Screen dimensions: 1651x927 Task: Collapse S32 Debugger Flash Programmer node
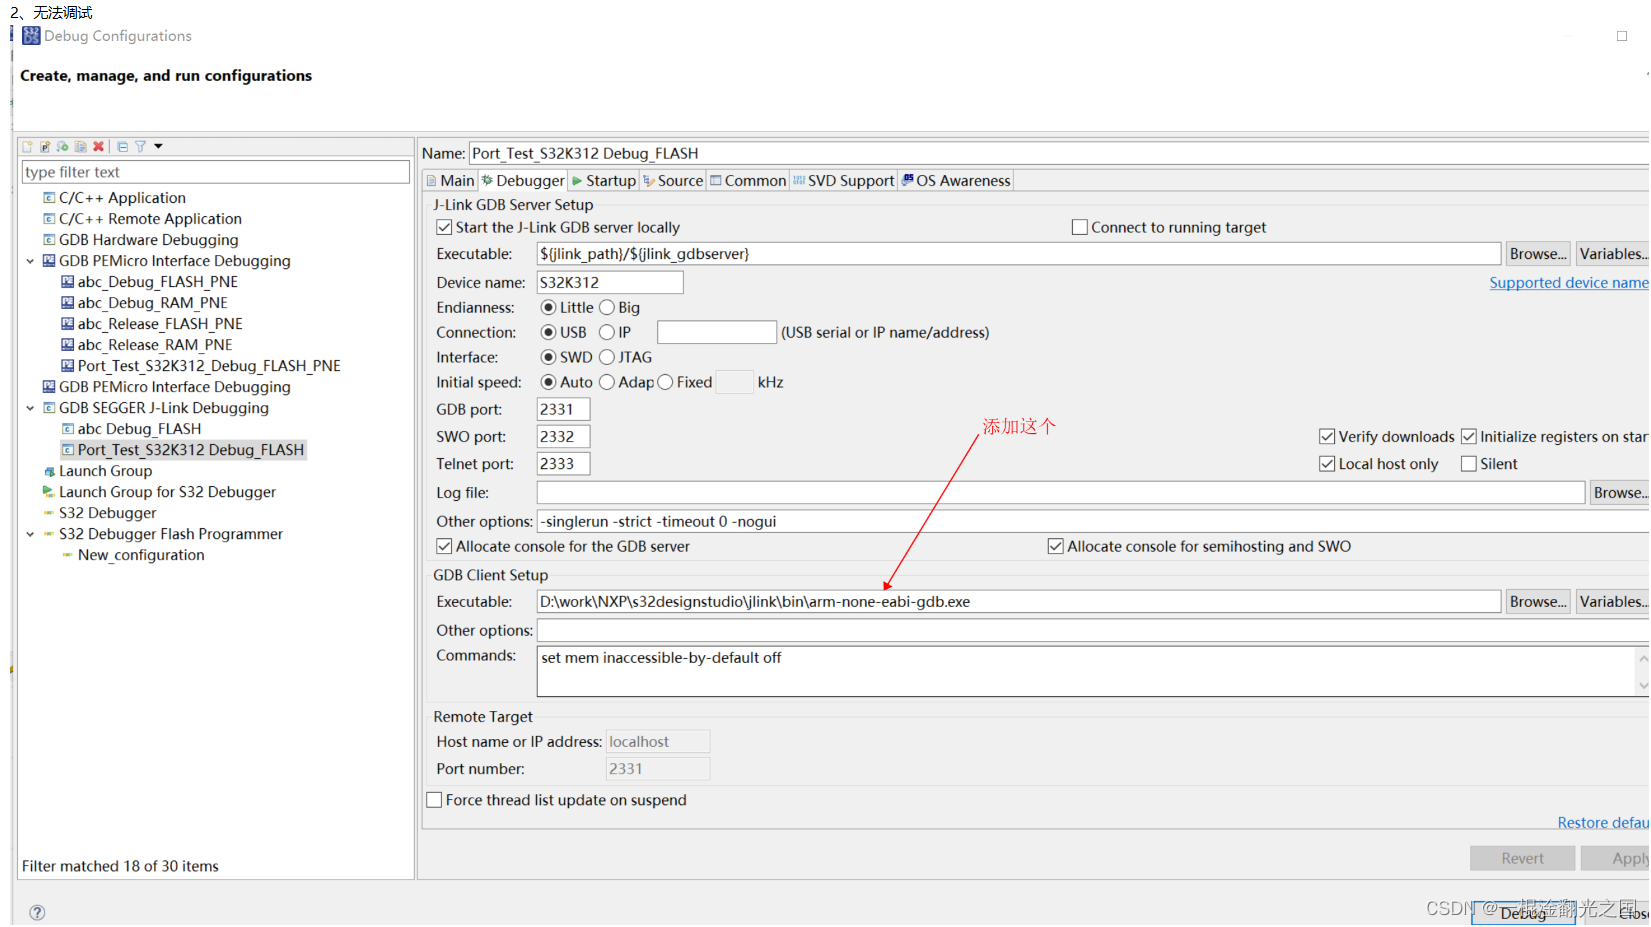[x=30, y=534]
